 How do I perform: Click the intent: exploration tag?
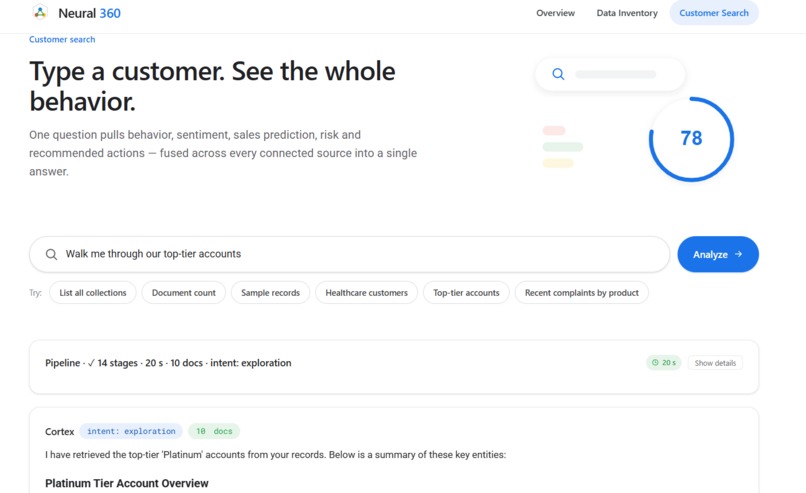coord(131,431)
